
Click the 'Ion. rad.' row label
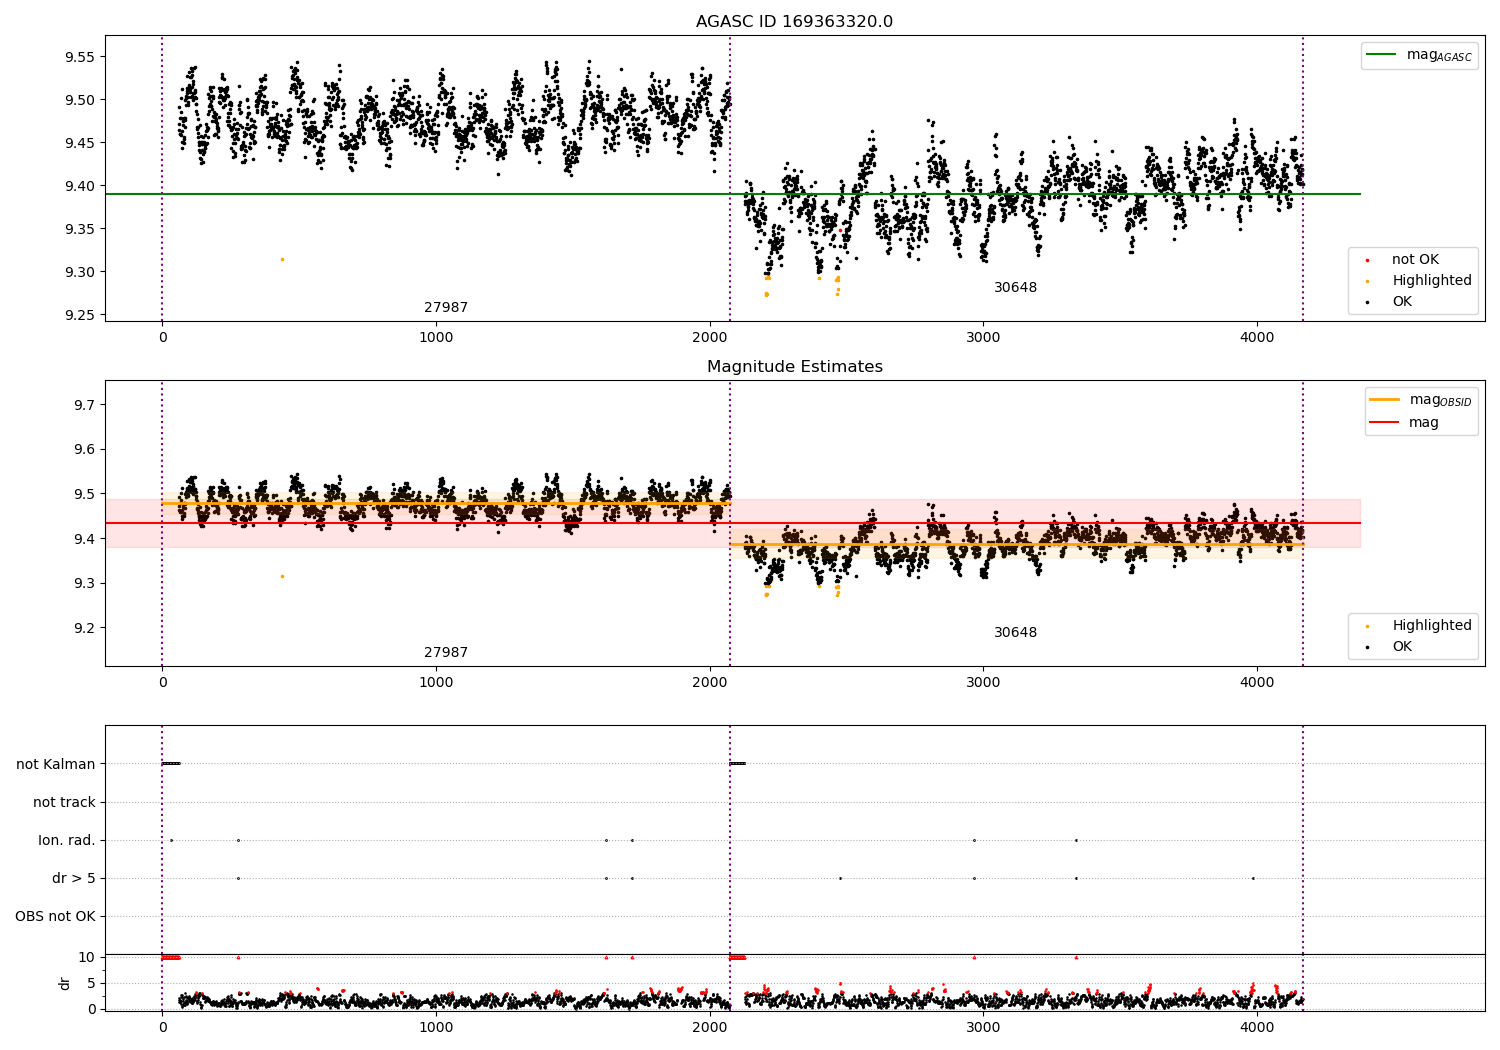[67, 841]
